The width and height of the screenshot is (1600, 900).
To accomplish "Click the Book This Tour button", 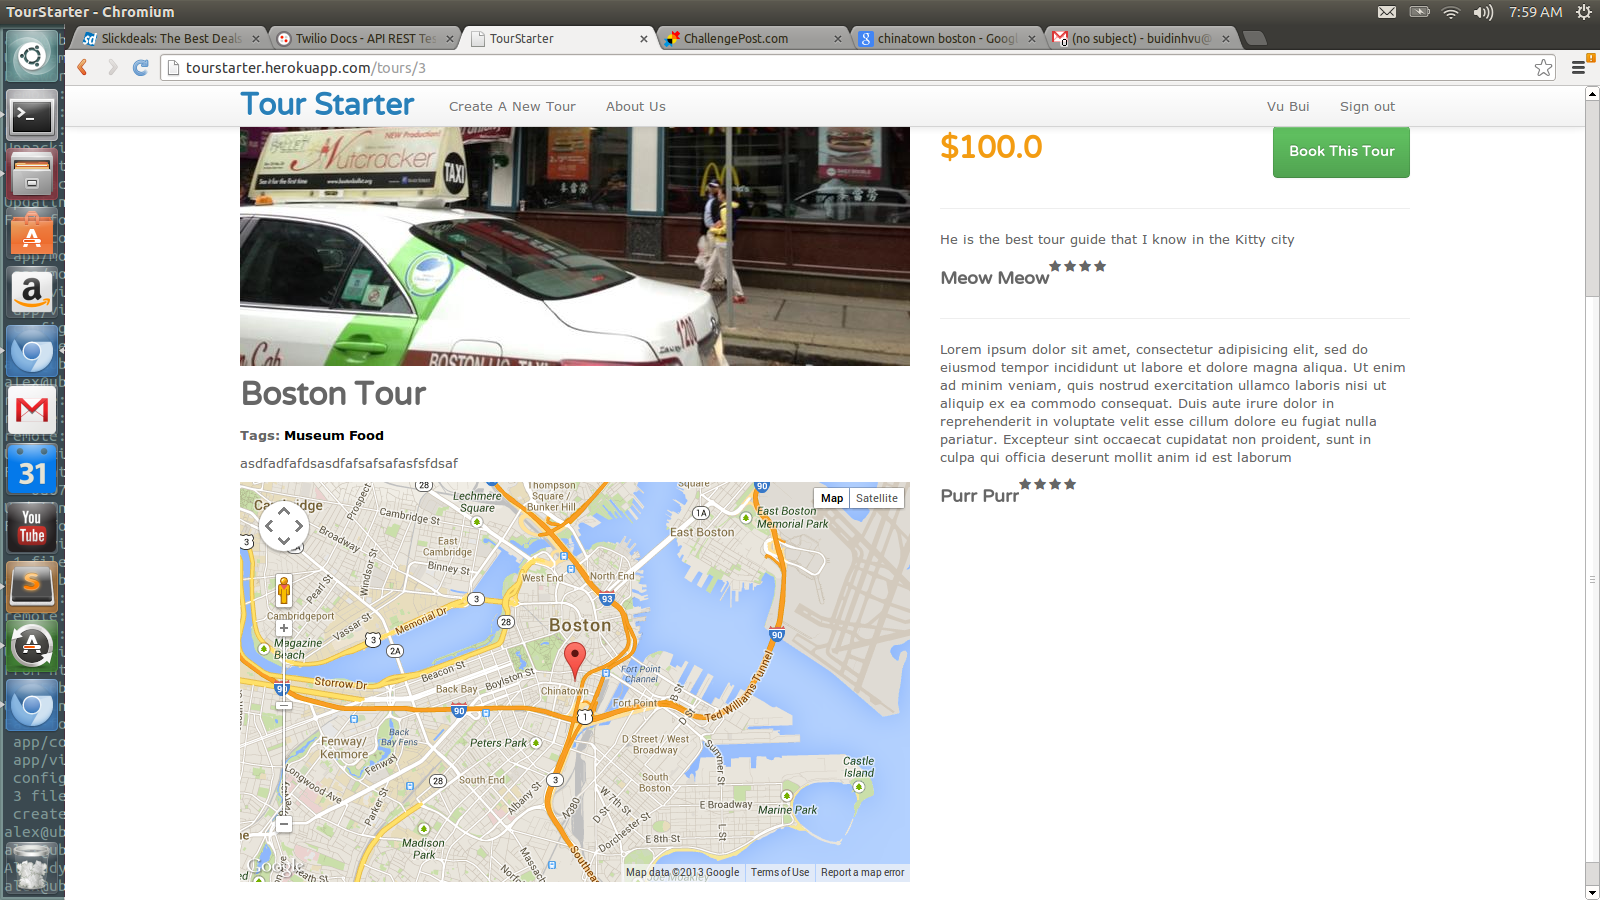I will (x=1341, y=151).
